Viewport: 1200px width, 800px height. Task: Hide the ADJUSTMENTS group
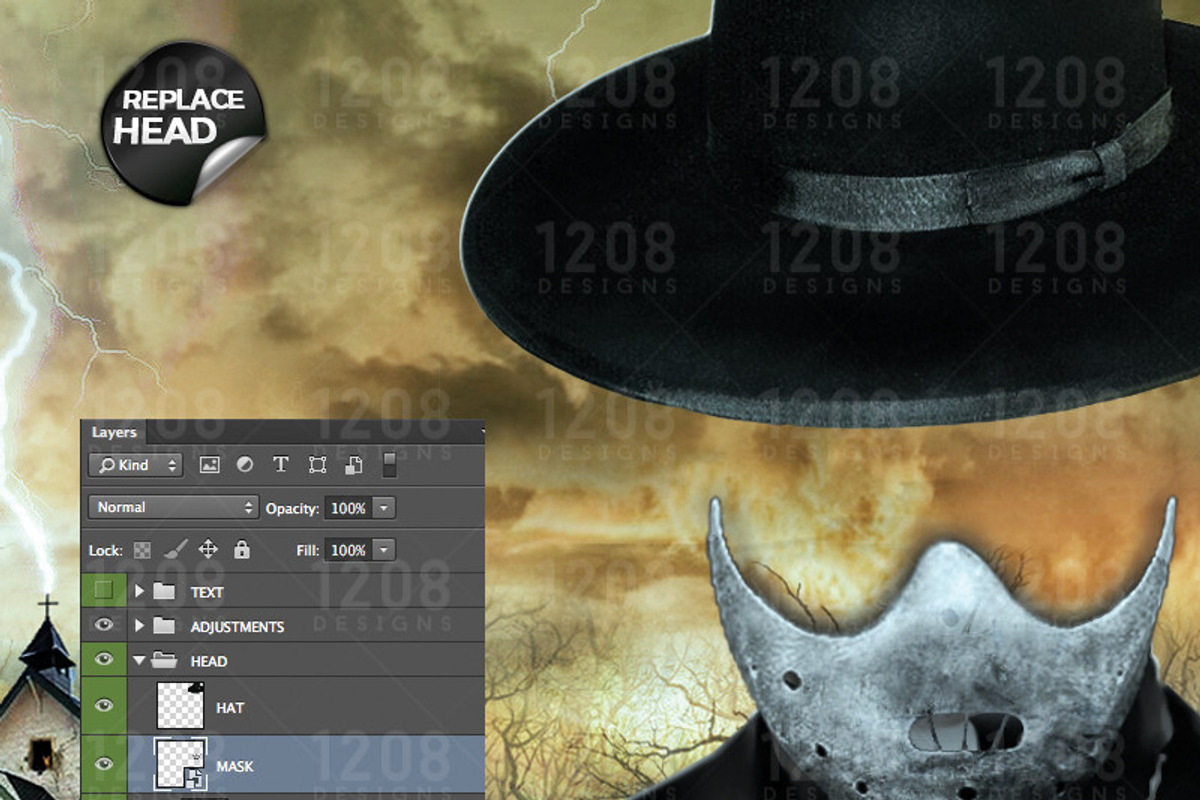pyautogui.click(x=103, y=626)
